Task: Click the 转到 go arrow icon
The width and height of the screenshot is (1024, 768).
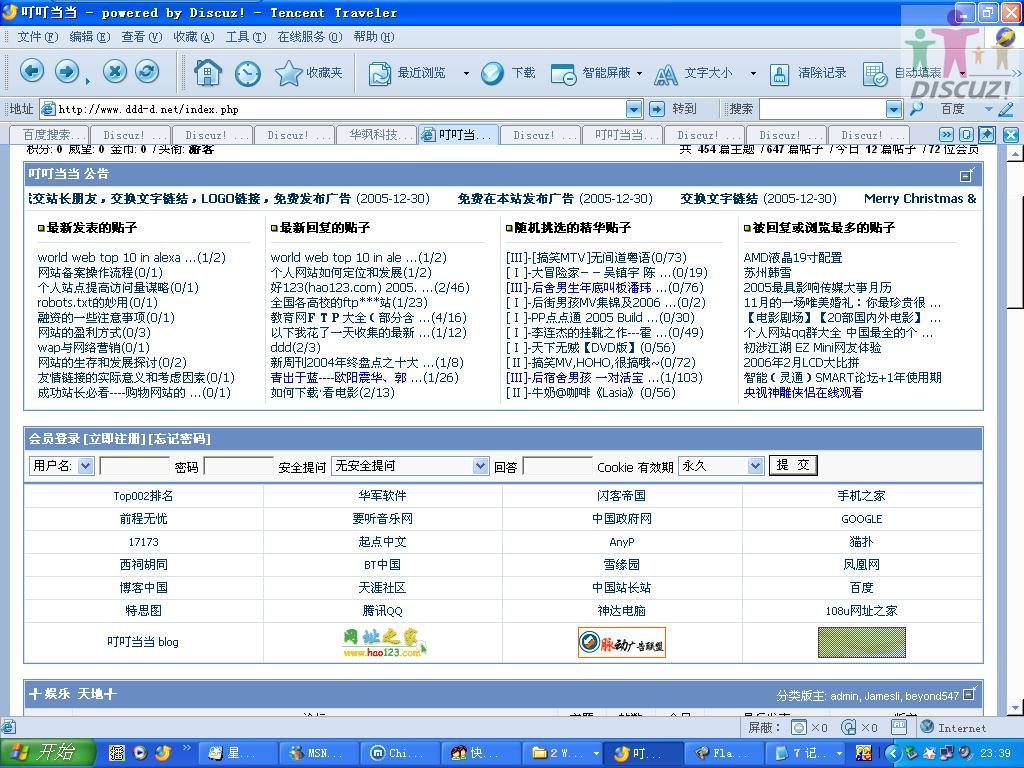Action: (x=657, y=109)
